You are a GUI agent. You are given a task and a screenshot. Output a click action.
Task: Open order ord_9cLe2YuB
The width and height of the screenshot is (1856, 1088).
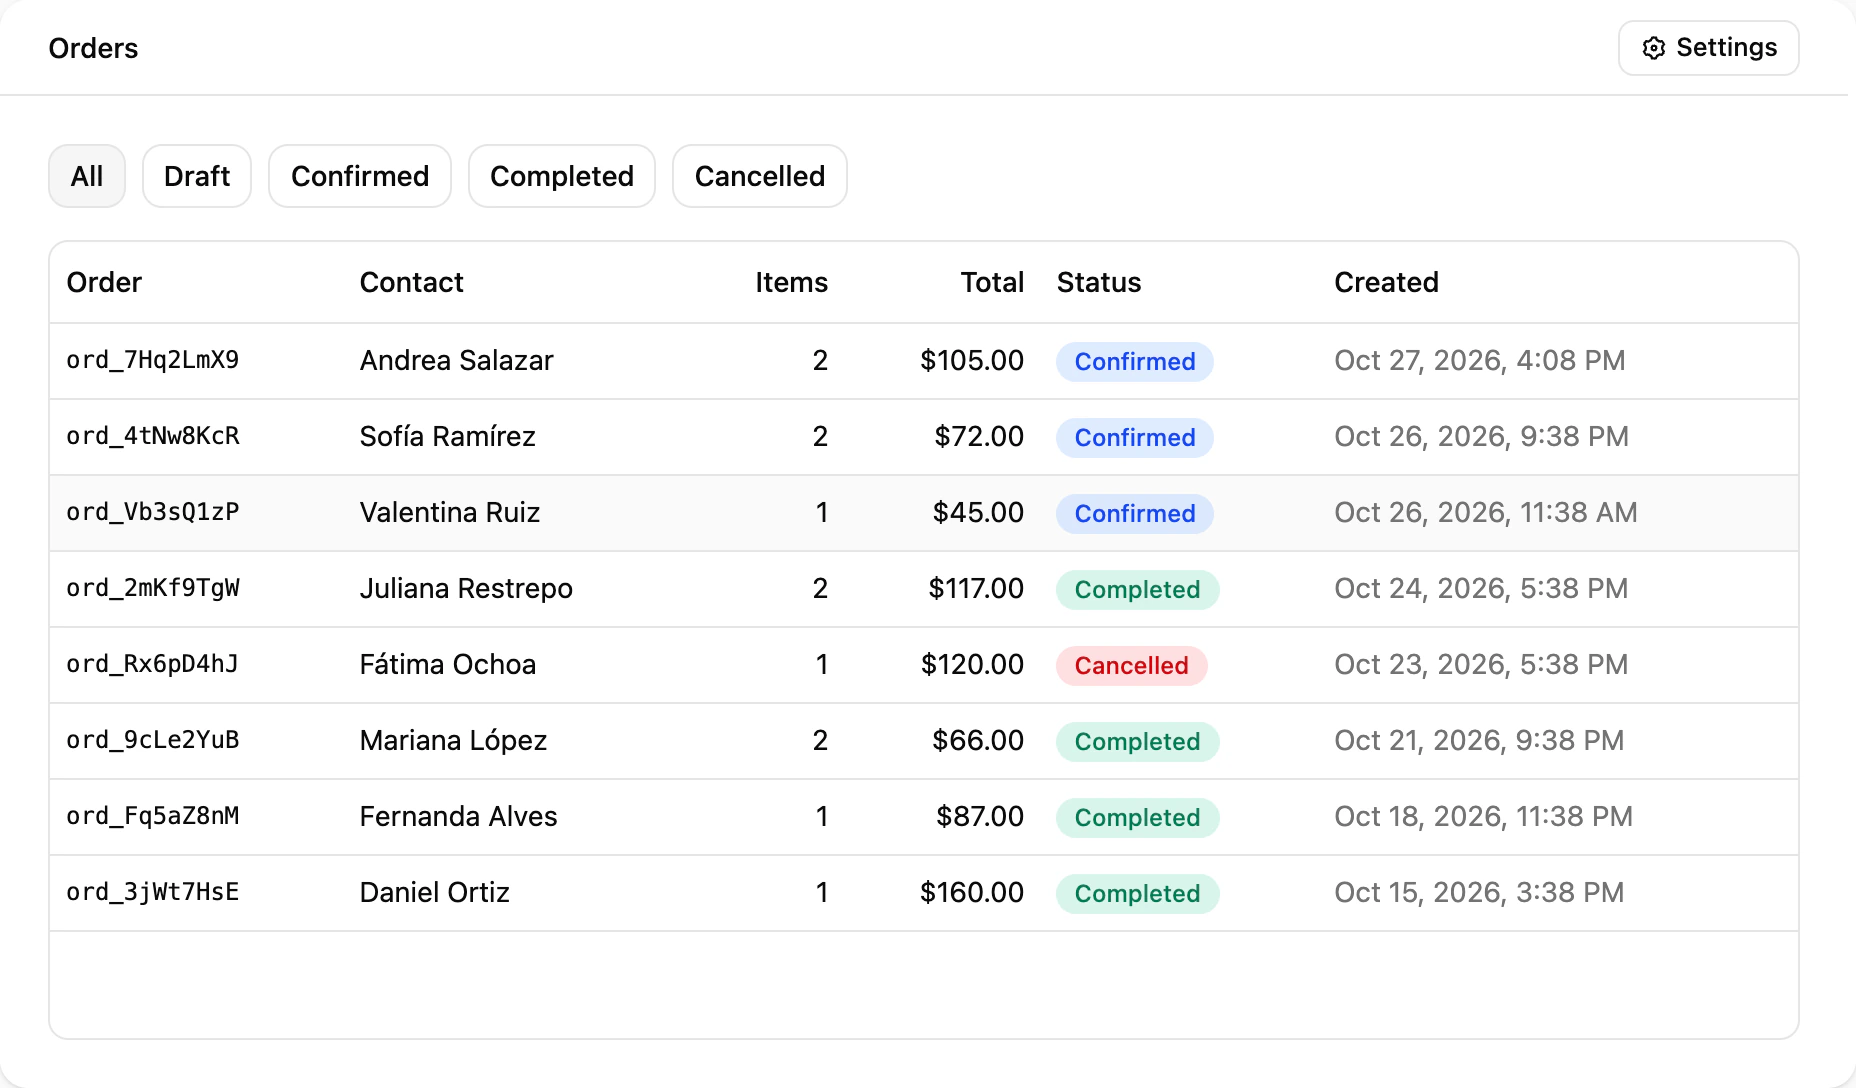pyautogui.click(x=153, y=740)
